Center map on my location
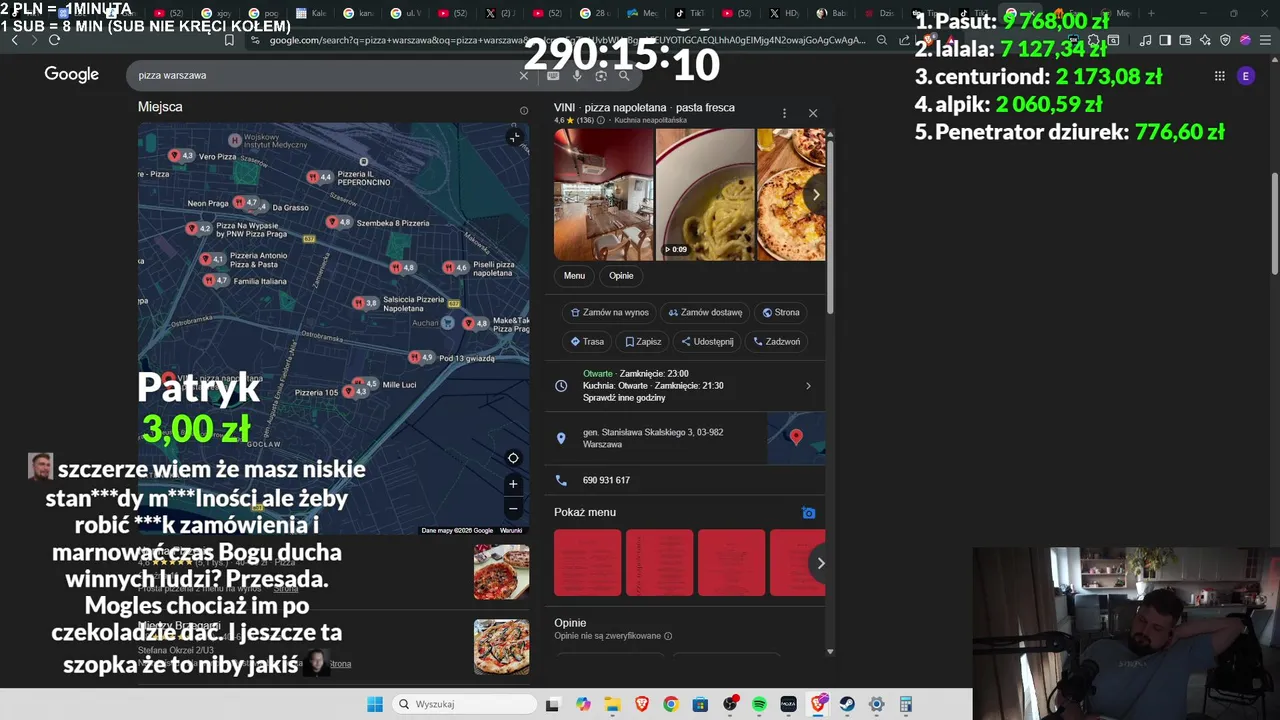1280x720 pixels. (513, 458)
